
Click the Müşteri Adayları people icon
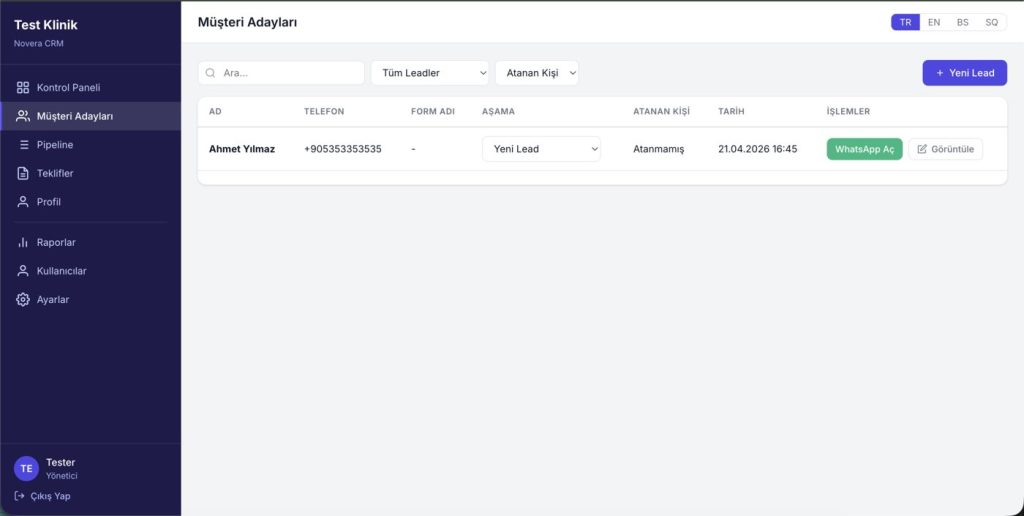[23, 116]
